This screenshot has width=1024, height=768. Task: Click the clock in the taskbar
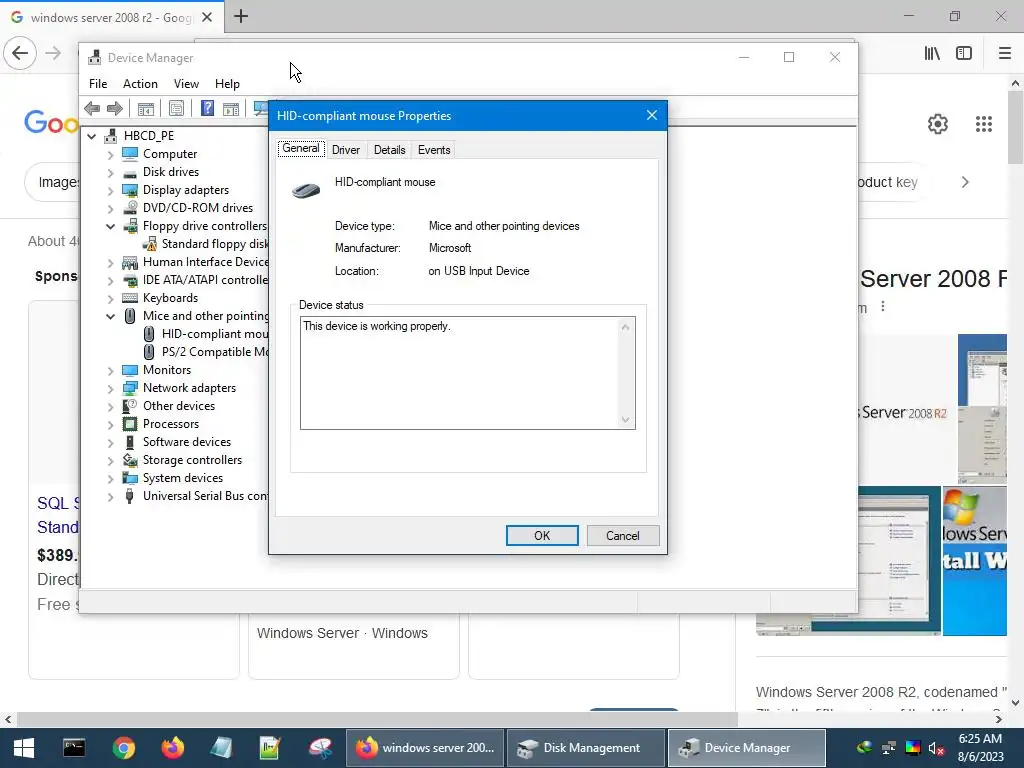pyautogui.click(x=980, y=748)
